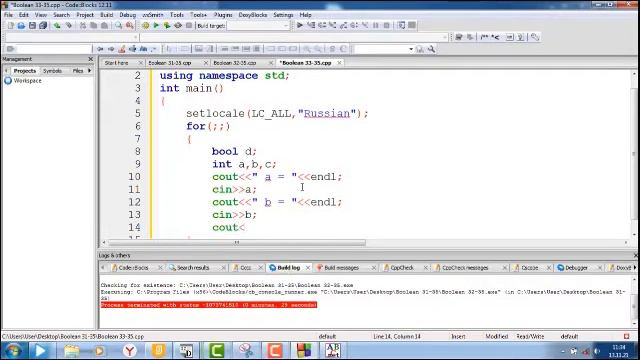Open the Build menu

(107, 15)
